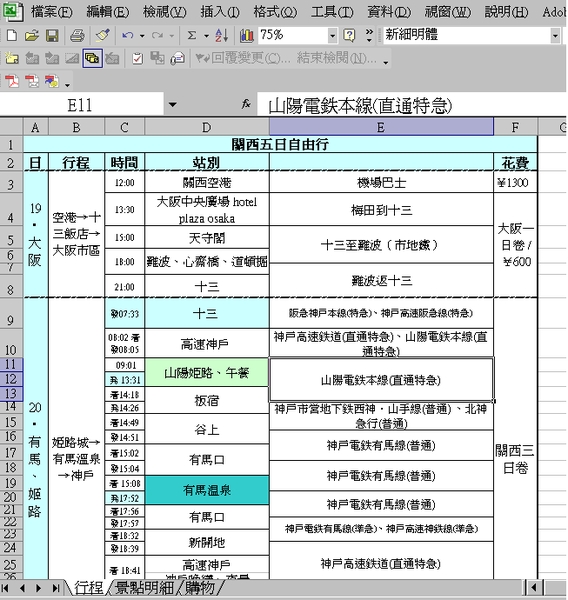Click the Convert to PDF and Email icon

pyautogui.click(x=32, y=81)
